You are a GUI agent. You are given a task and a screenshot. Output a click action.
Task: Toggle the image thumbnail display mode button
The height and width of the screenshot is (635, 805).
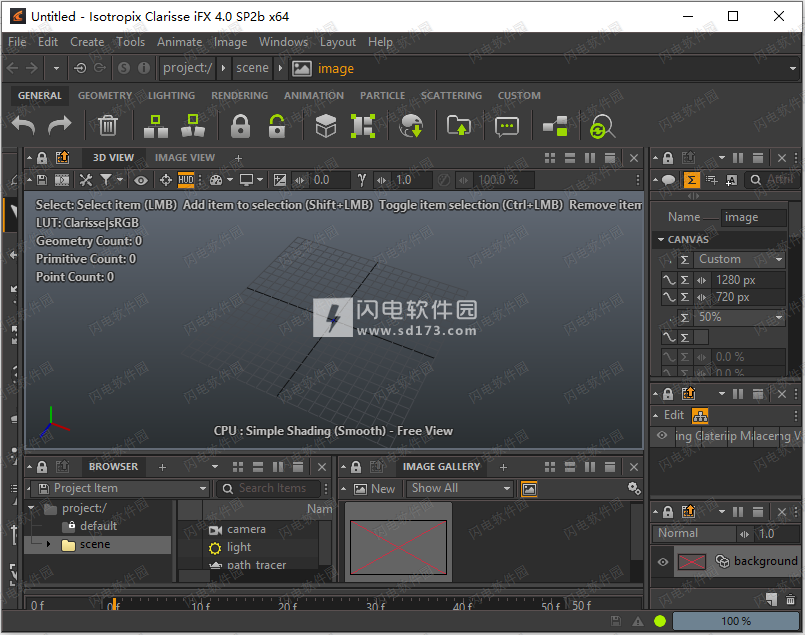(529, 489)
